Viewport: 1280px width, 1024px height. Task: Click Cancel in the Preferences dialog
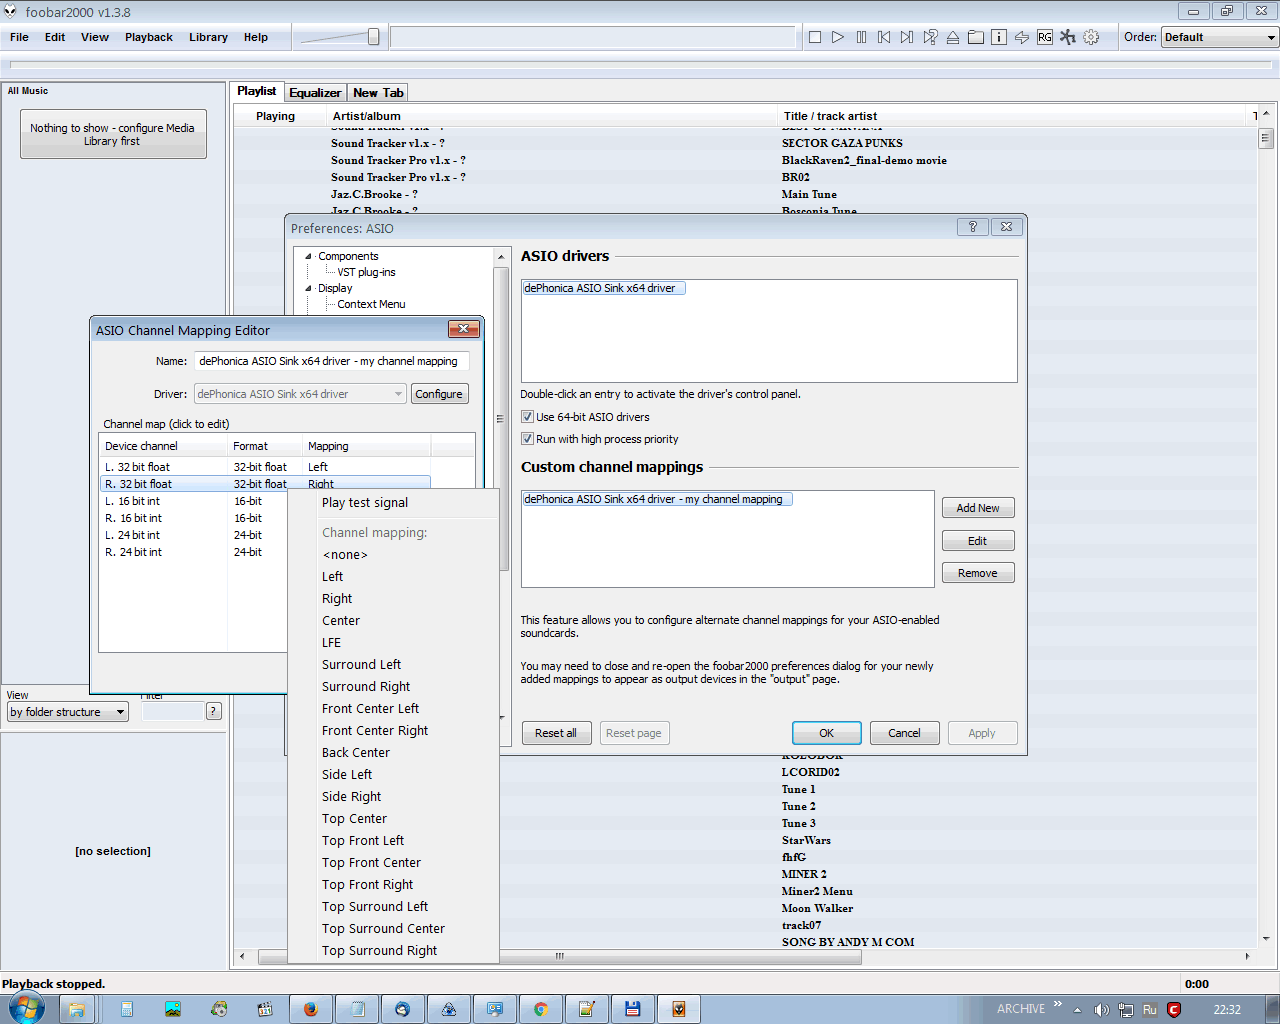tap(904, 733)
